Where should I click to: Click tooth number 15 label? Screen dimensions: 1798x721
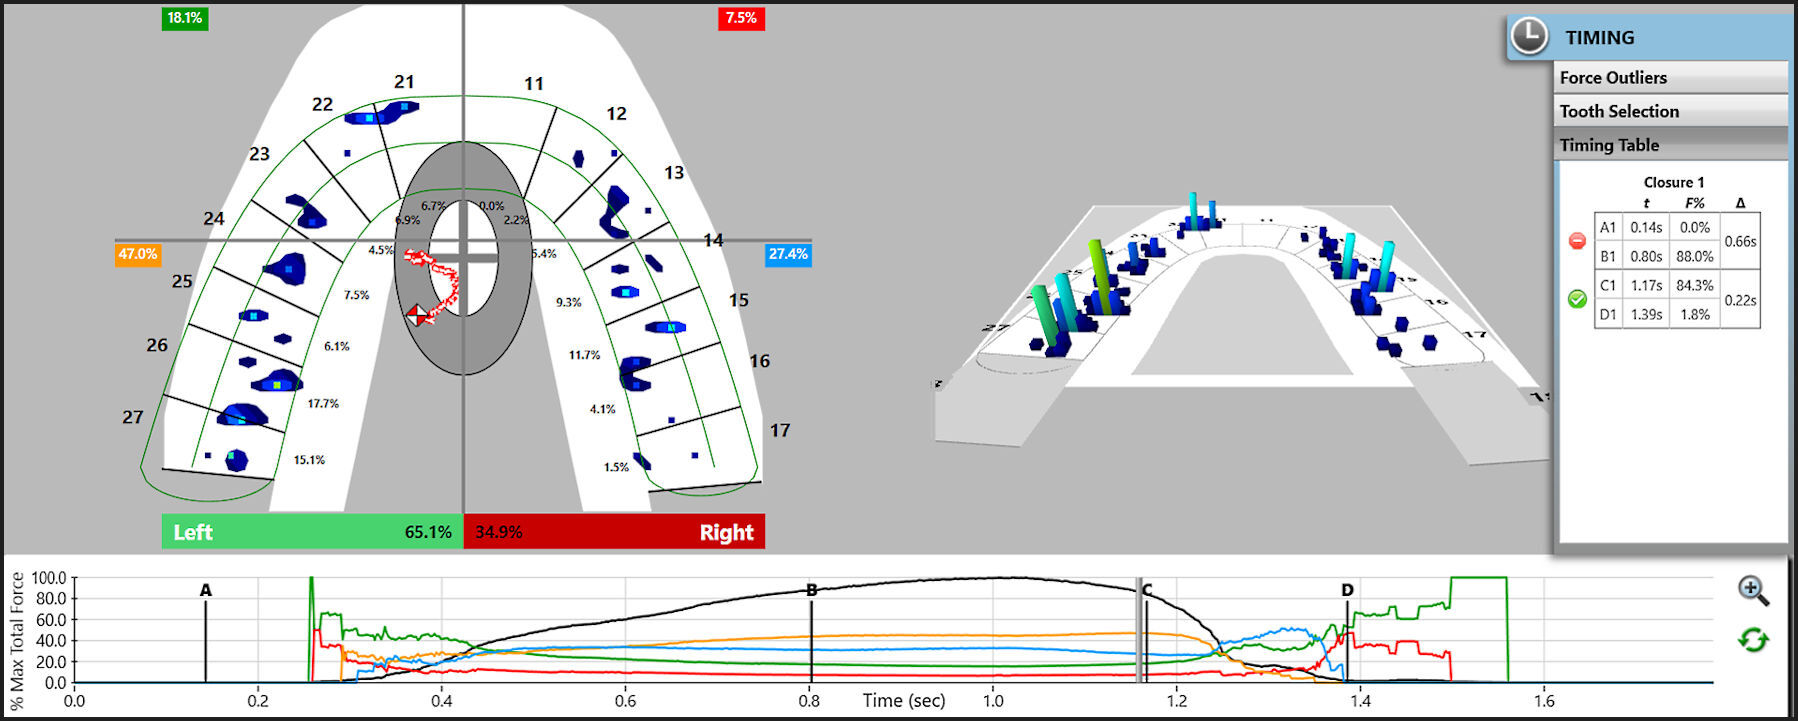click(739, 300)
